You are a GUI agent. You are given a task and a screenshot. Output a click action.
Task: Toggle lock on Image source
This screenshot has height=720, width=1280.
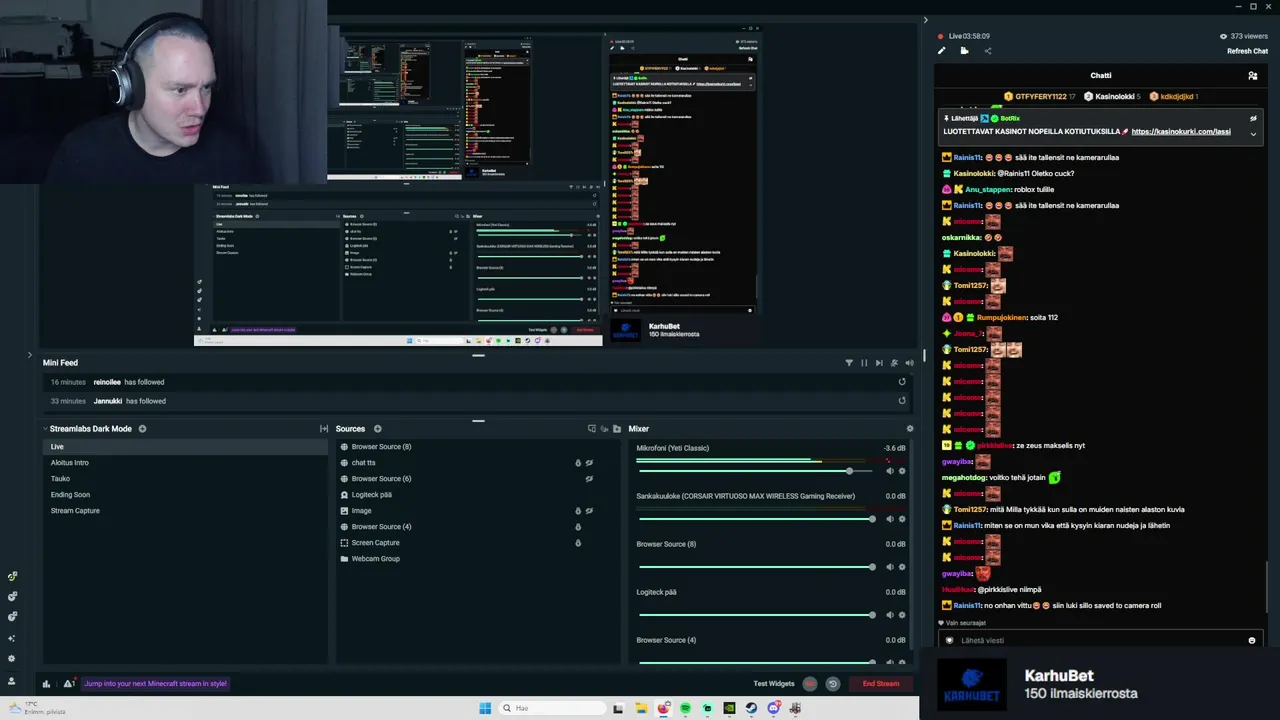(x=578, y=511)
